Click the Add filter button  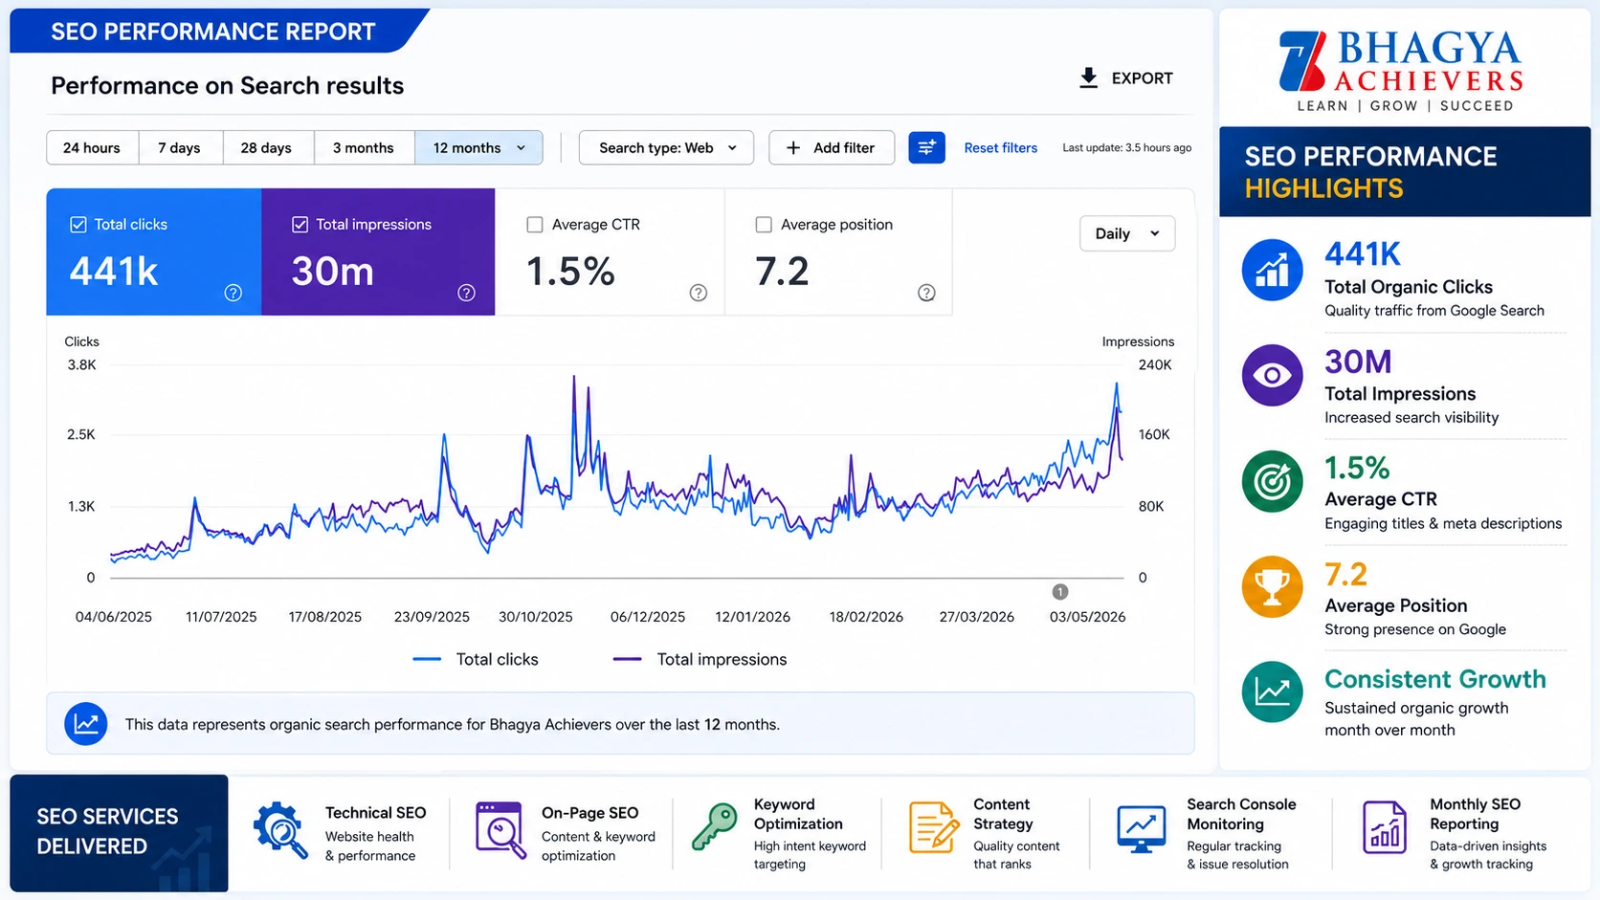(831, 148)
